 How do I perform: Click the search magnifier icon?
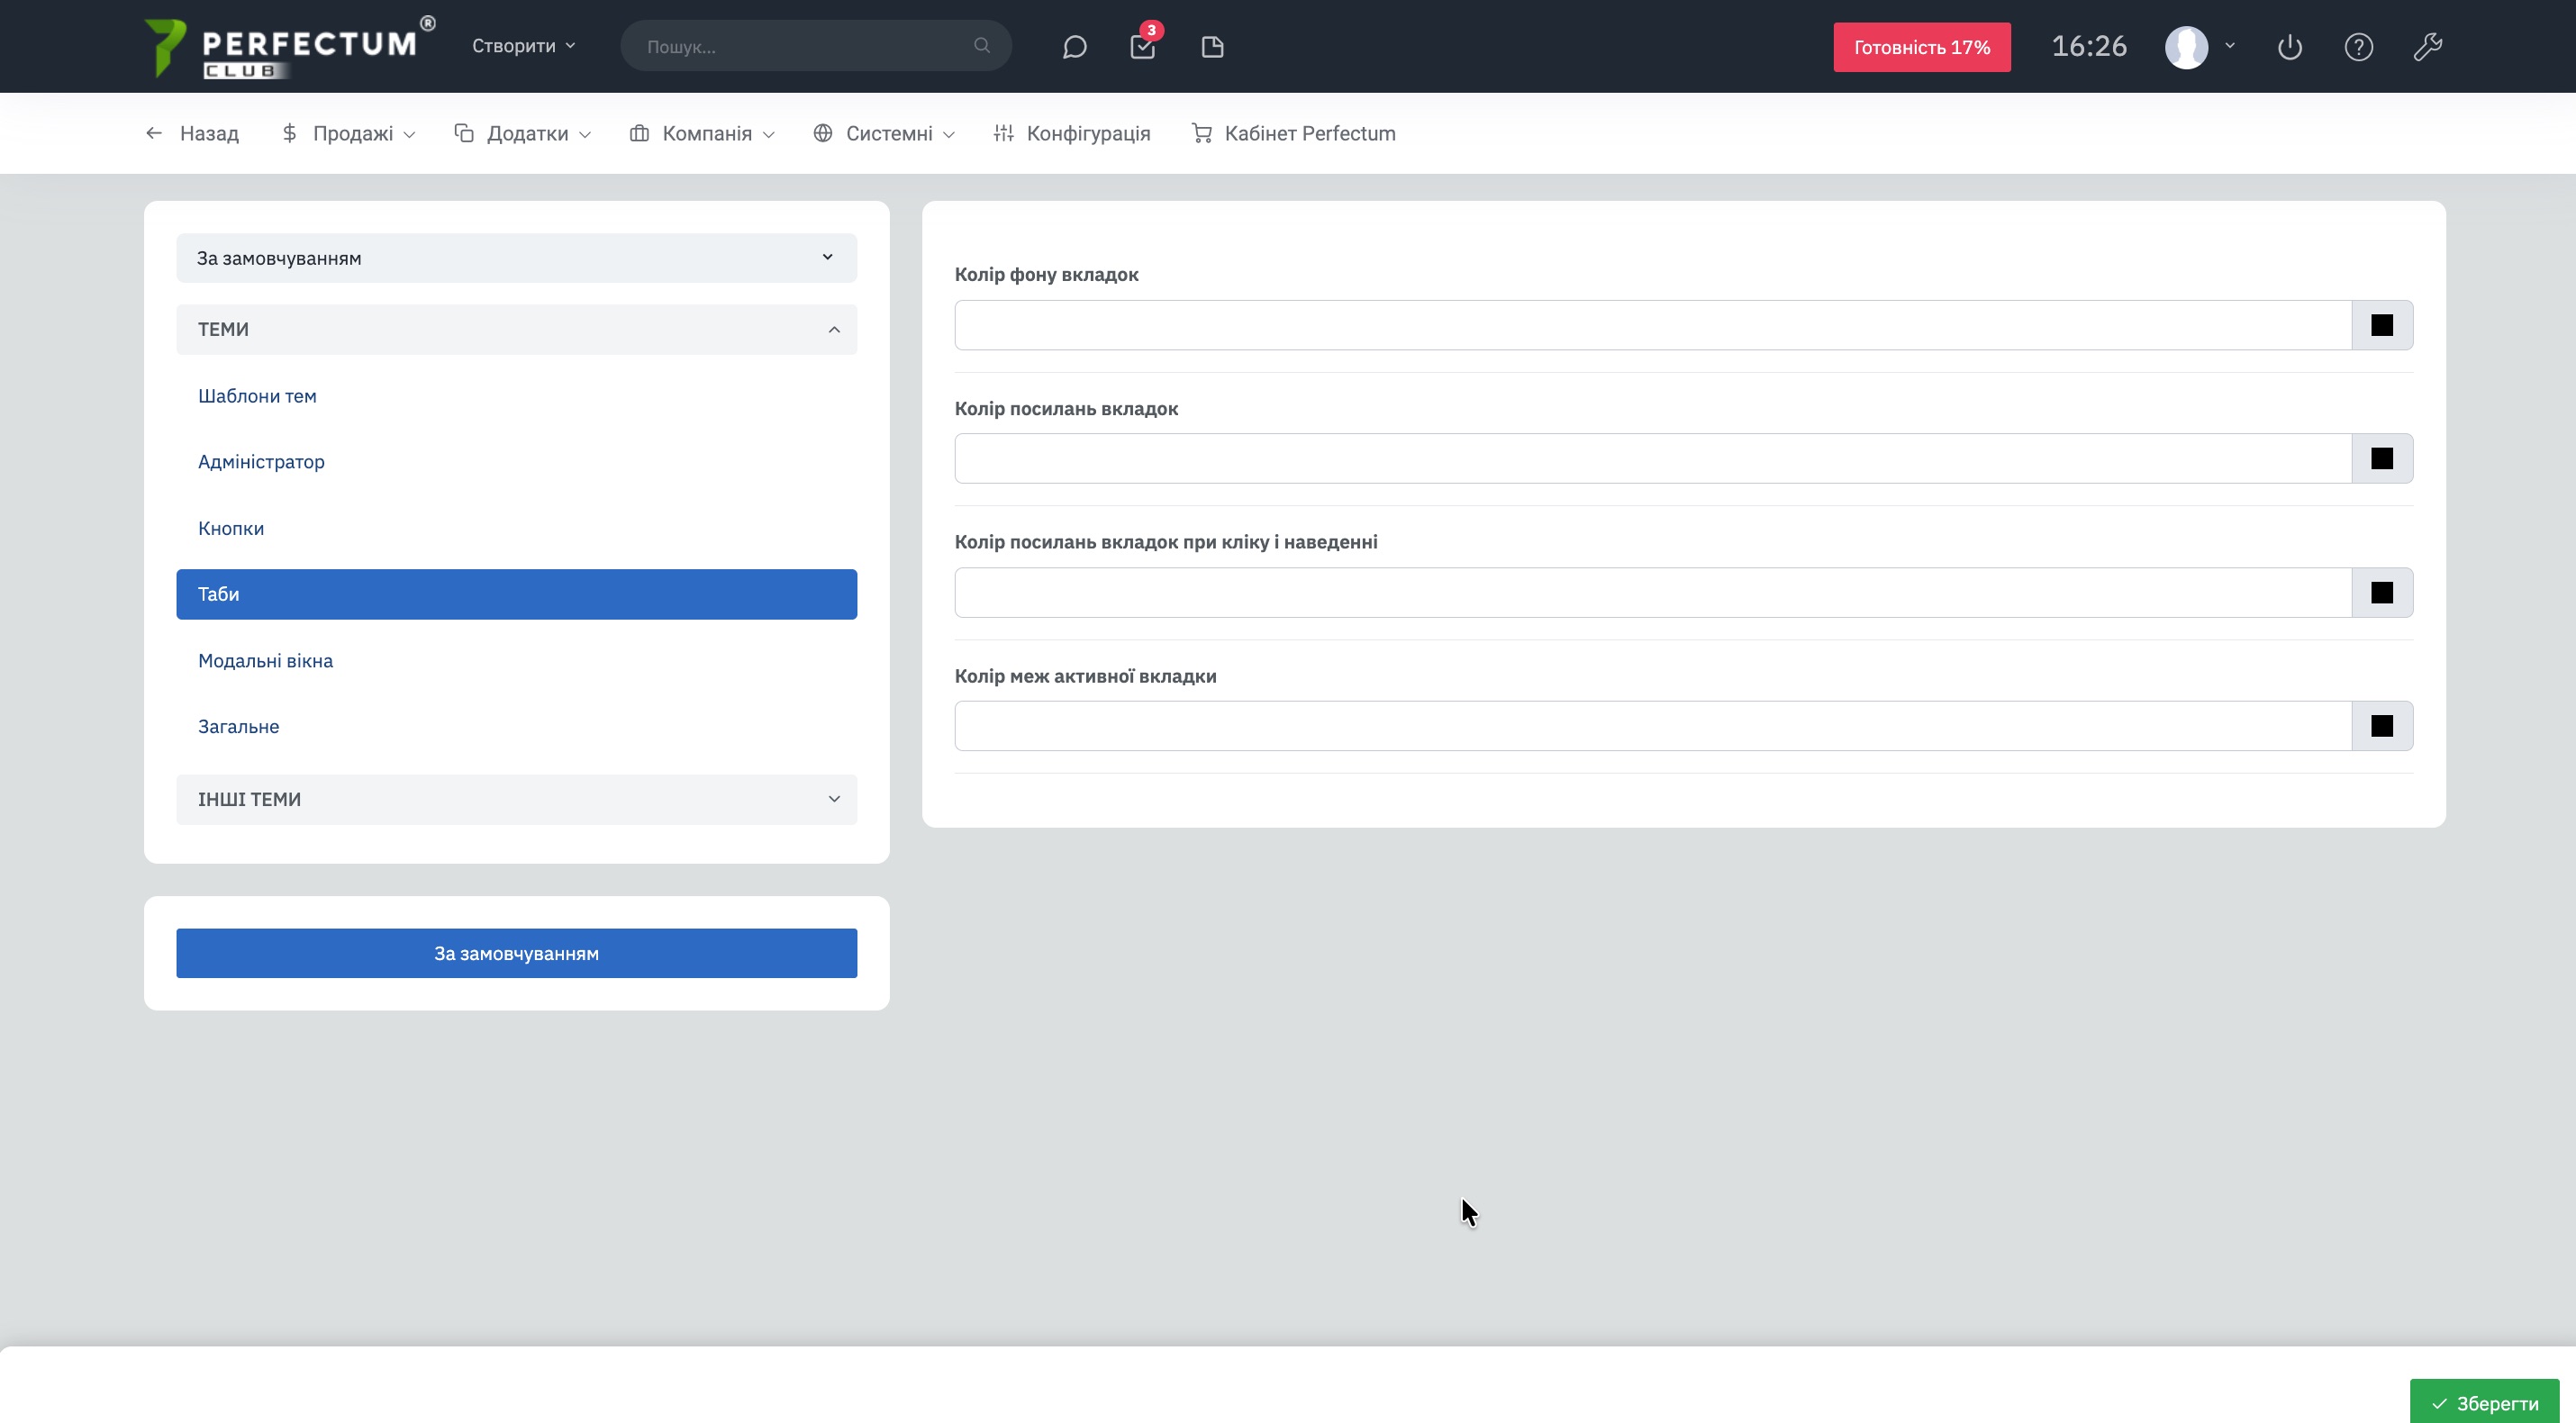click(981, 46)
